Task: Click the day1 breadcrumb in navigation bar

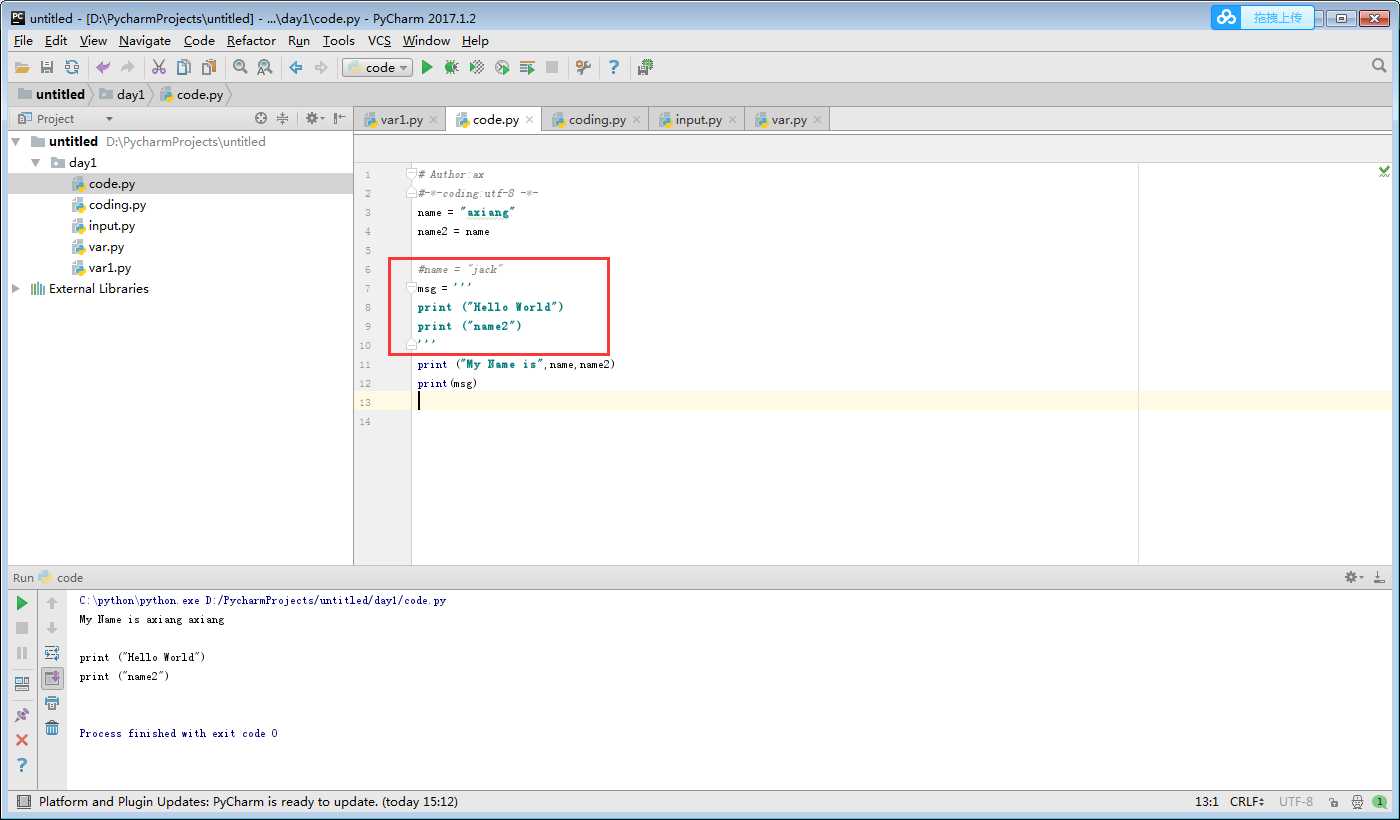Action: (x=122, y=94)
